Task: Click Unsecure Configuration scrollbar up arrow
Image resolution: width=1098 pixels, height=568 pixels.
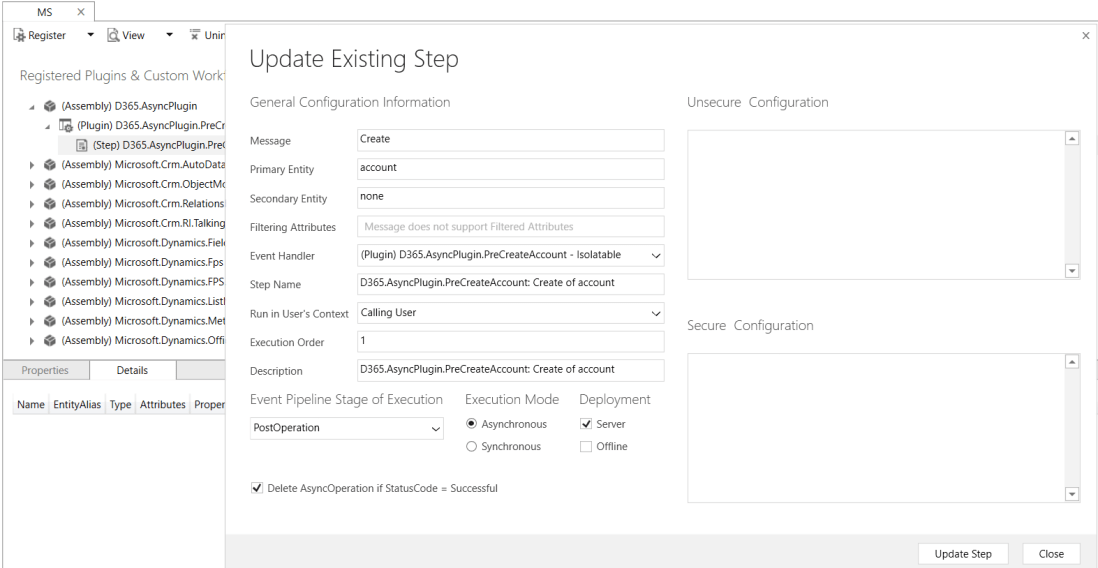Action: click(1072, 139)
